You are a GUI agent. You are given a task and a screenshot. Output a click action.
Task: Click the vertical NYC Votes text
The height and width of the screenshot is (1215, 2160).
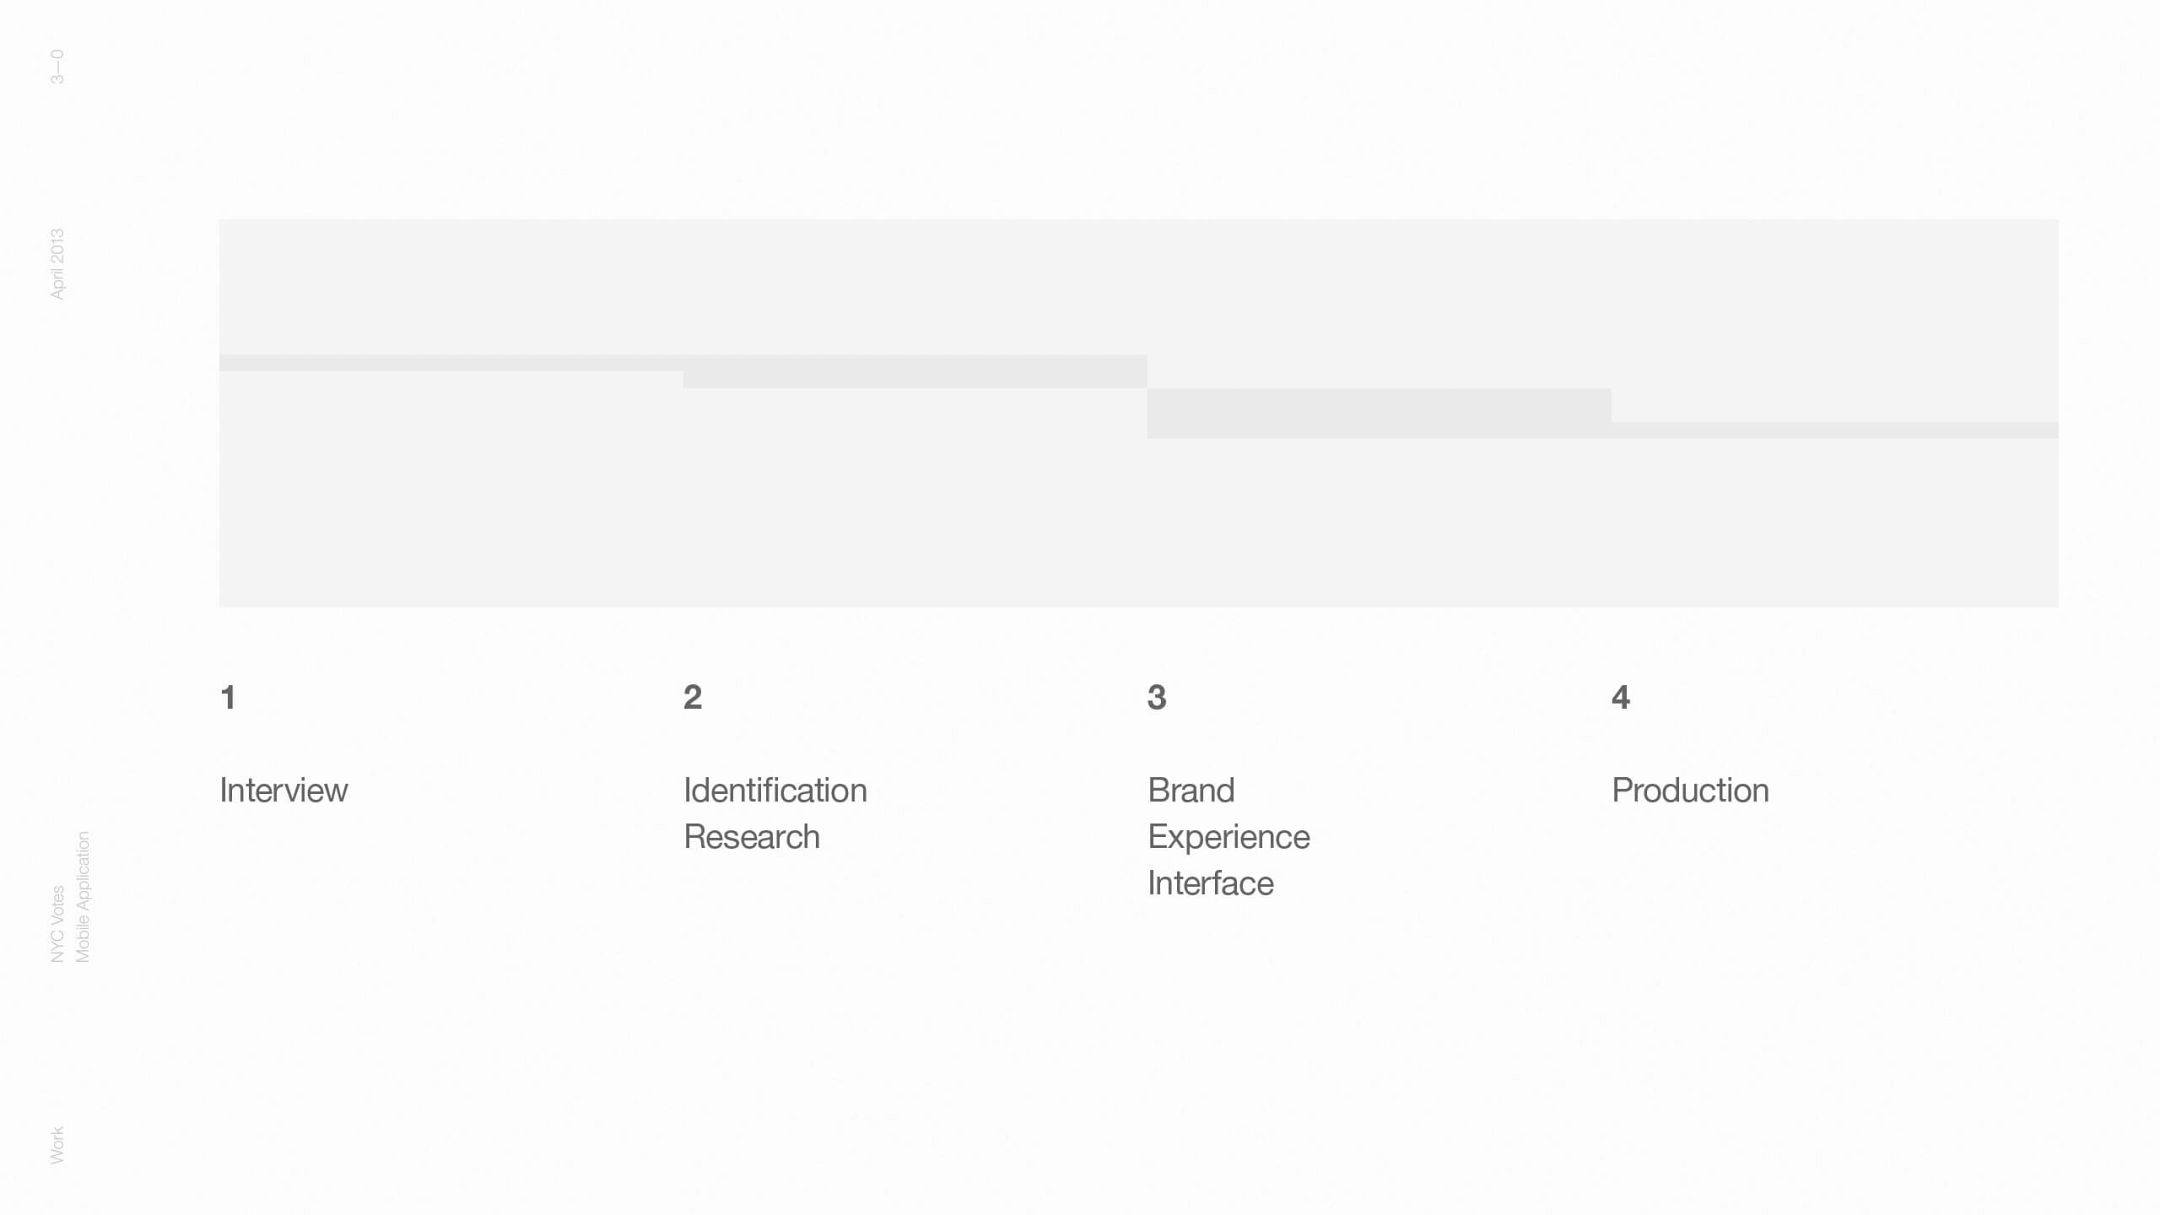click(57, 924)
